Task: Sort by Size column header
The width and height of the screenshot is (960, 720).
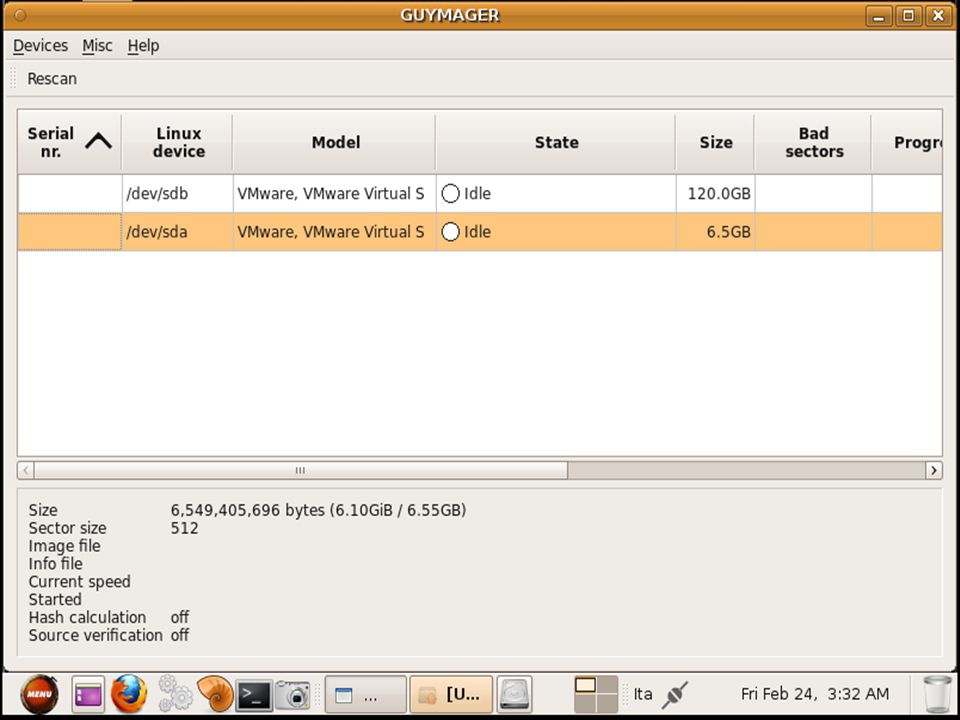Action: (715, 142)
